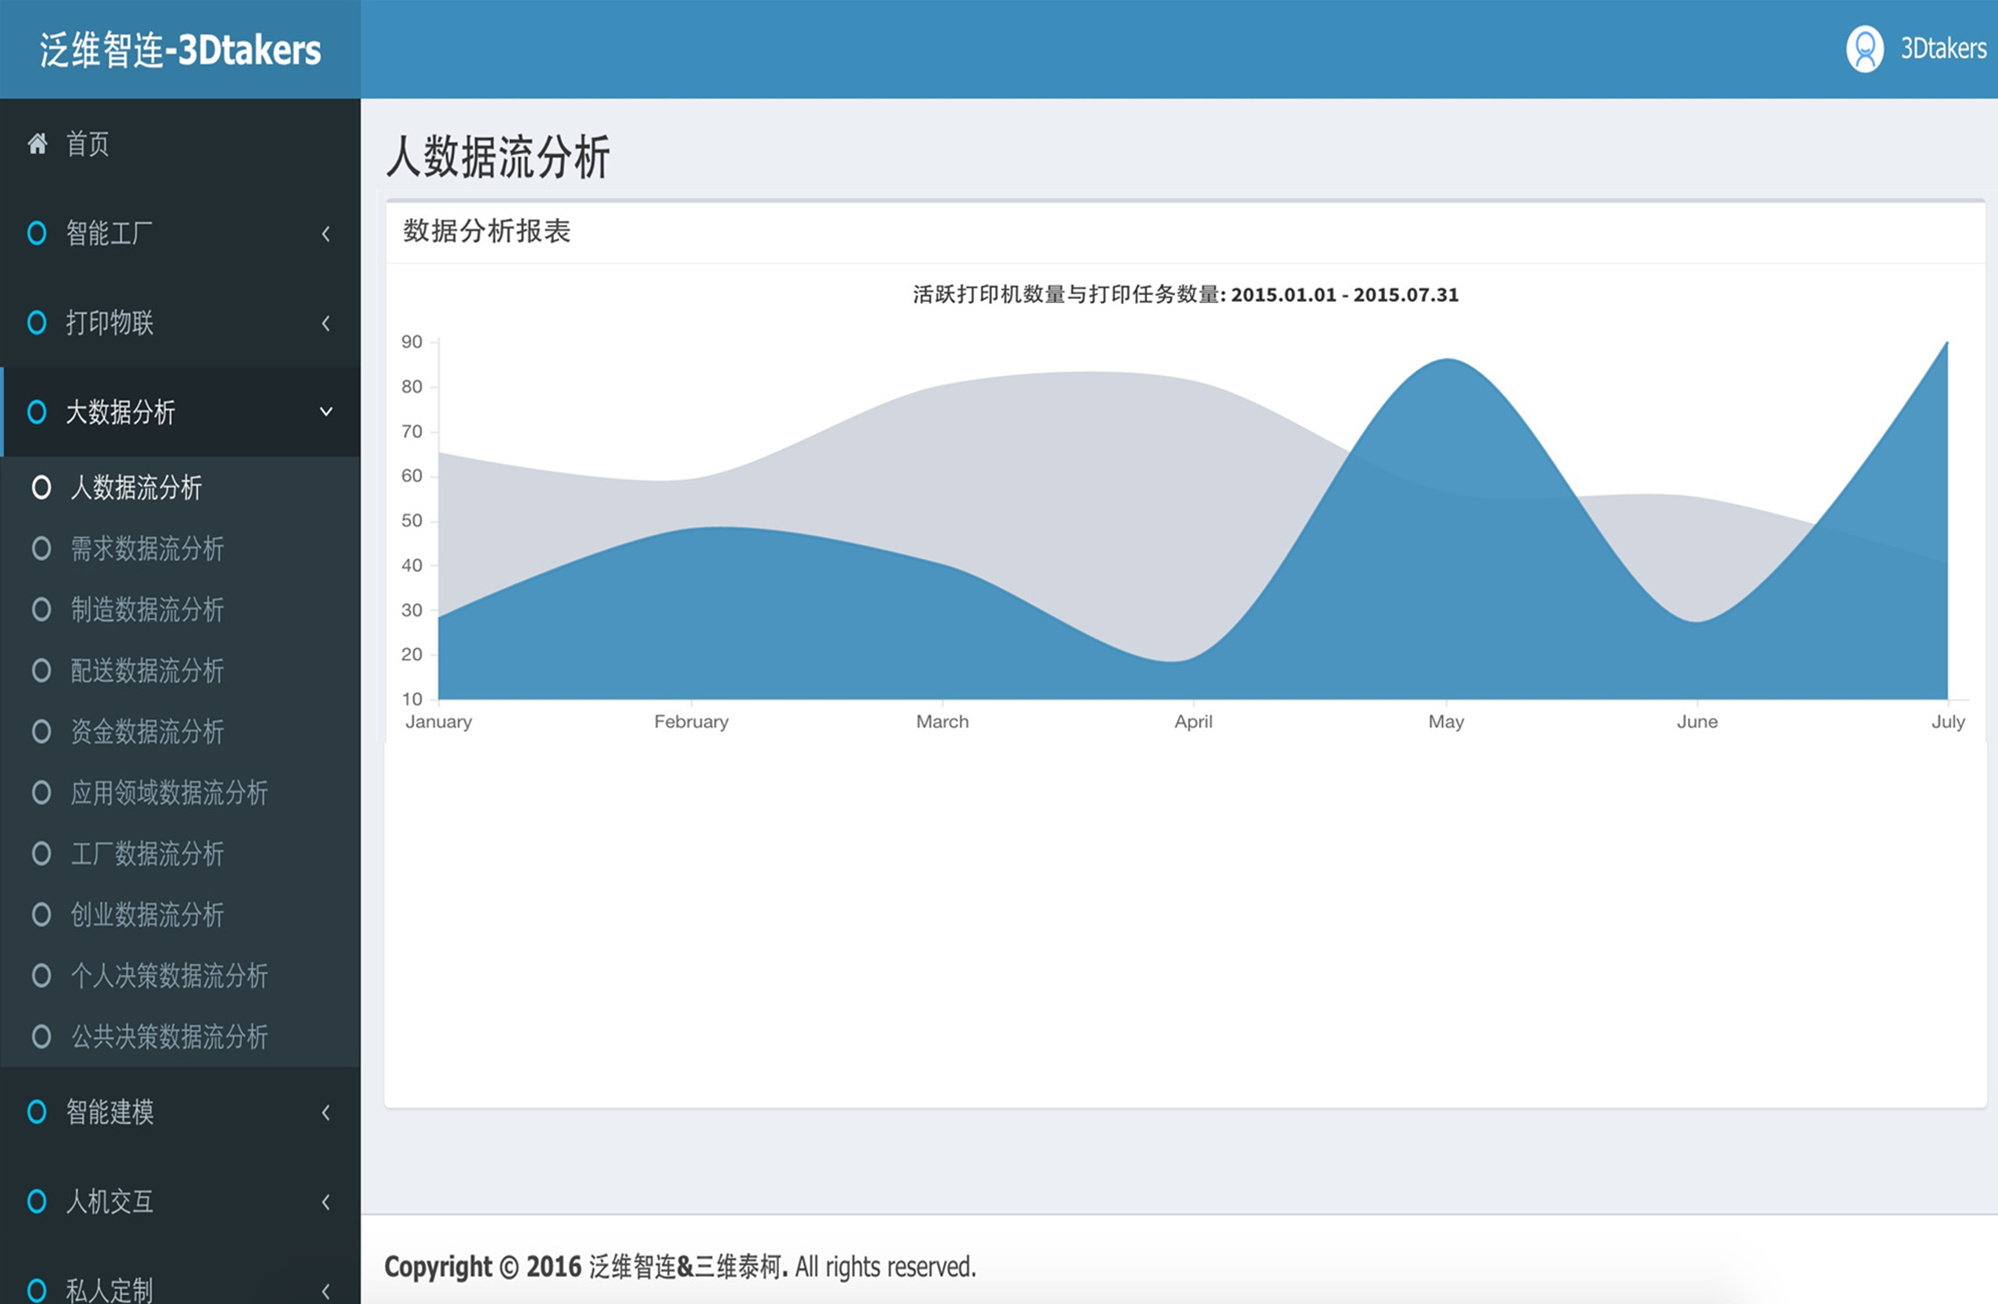Collapse the 大数据分析 menu chevron
Image resolution: width=1998 pixels, height=1304 pixels.
click(x=326, y=412)
